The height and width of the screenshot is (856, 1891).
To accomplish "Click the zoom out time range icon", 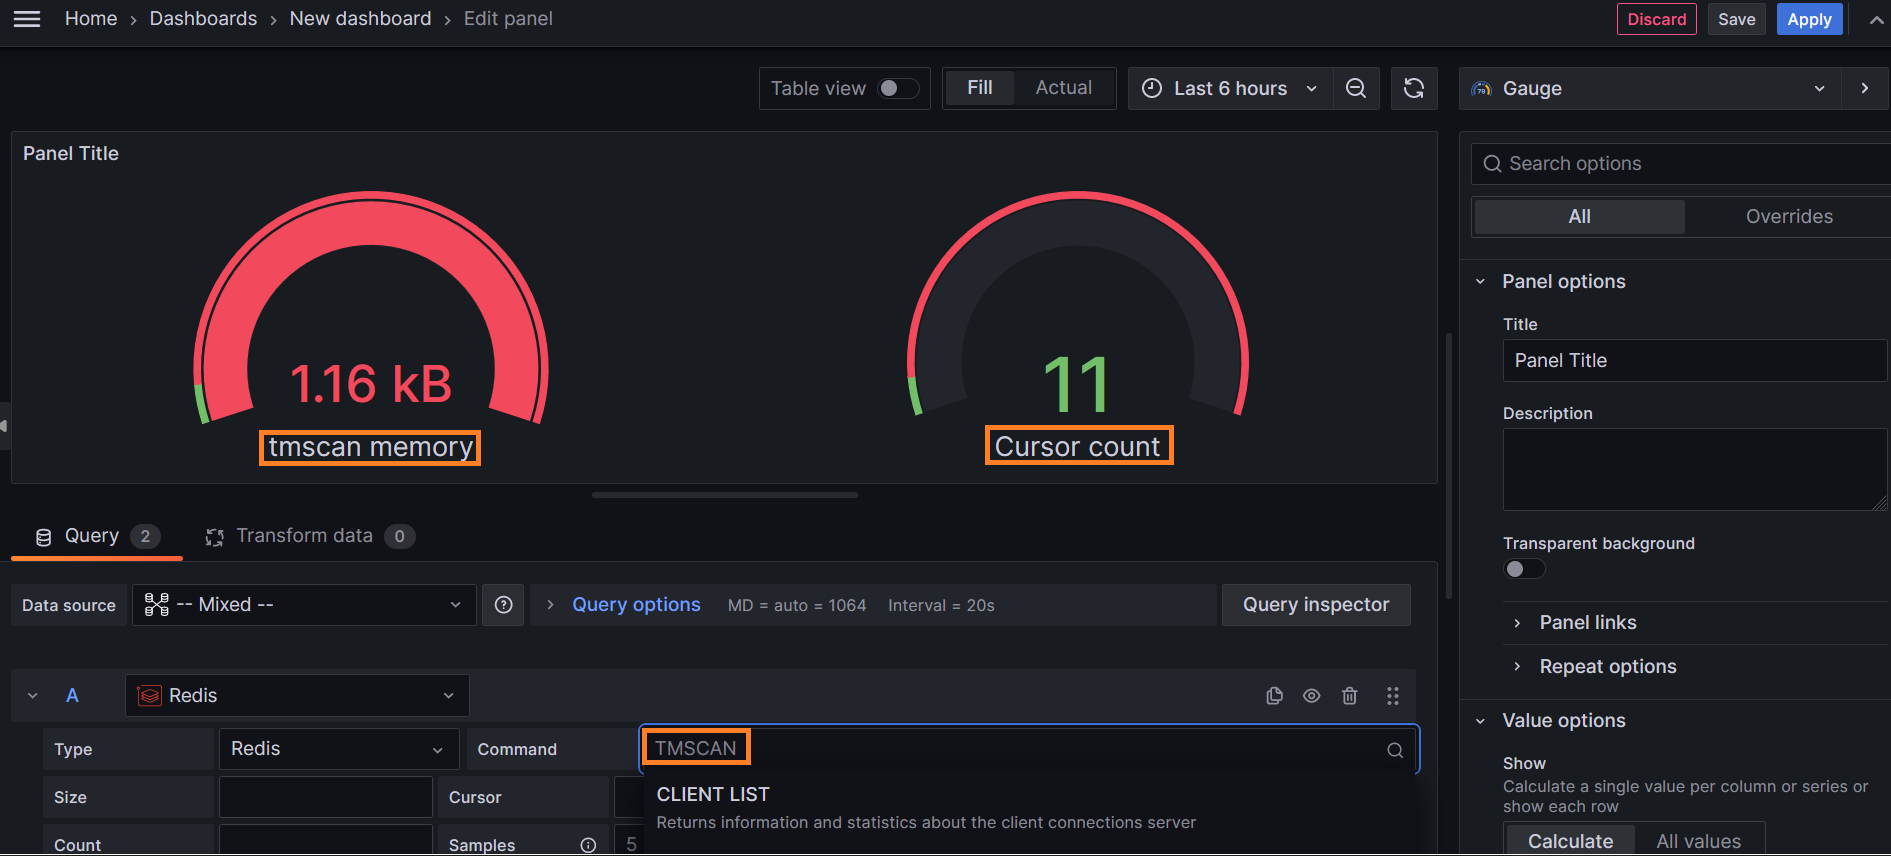I will point(1356,88).
